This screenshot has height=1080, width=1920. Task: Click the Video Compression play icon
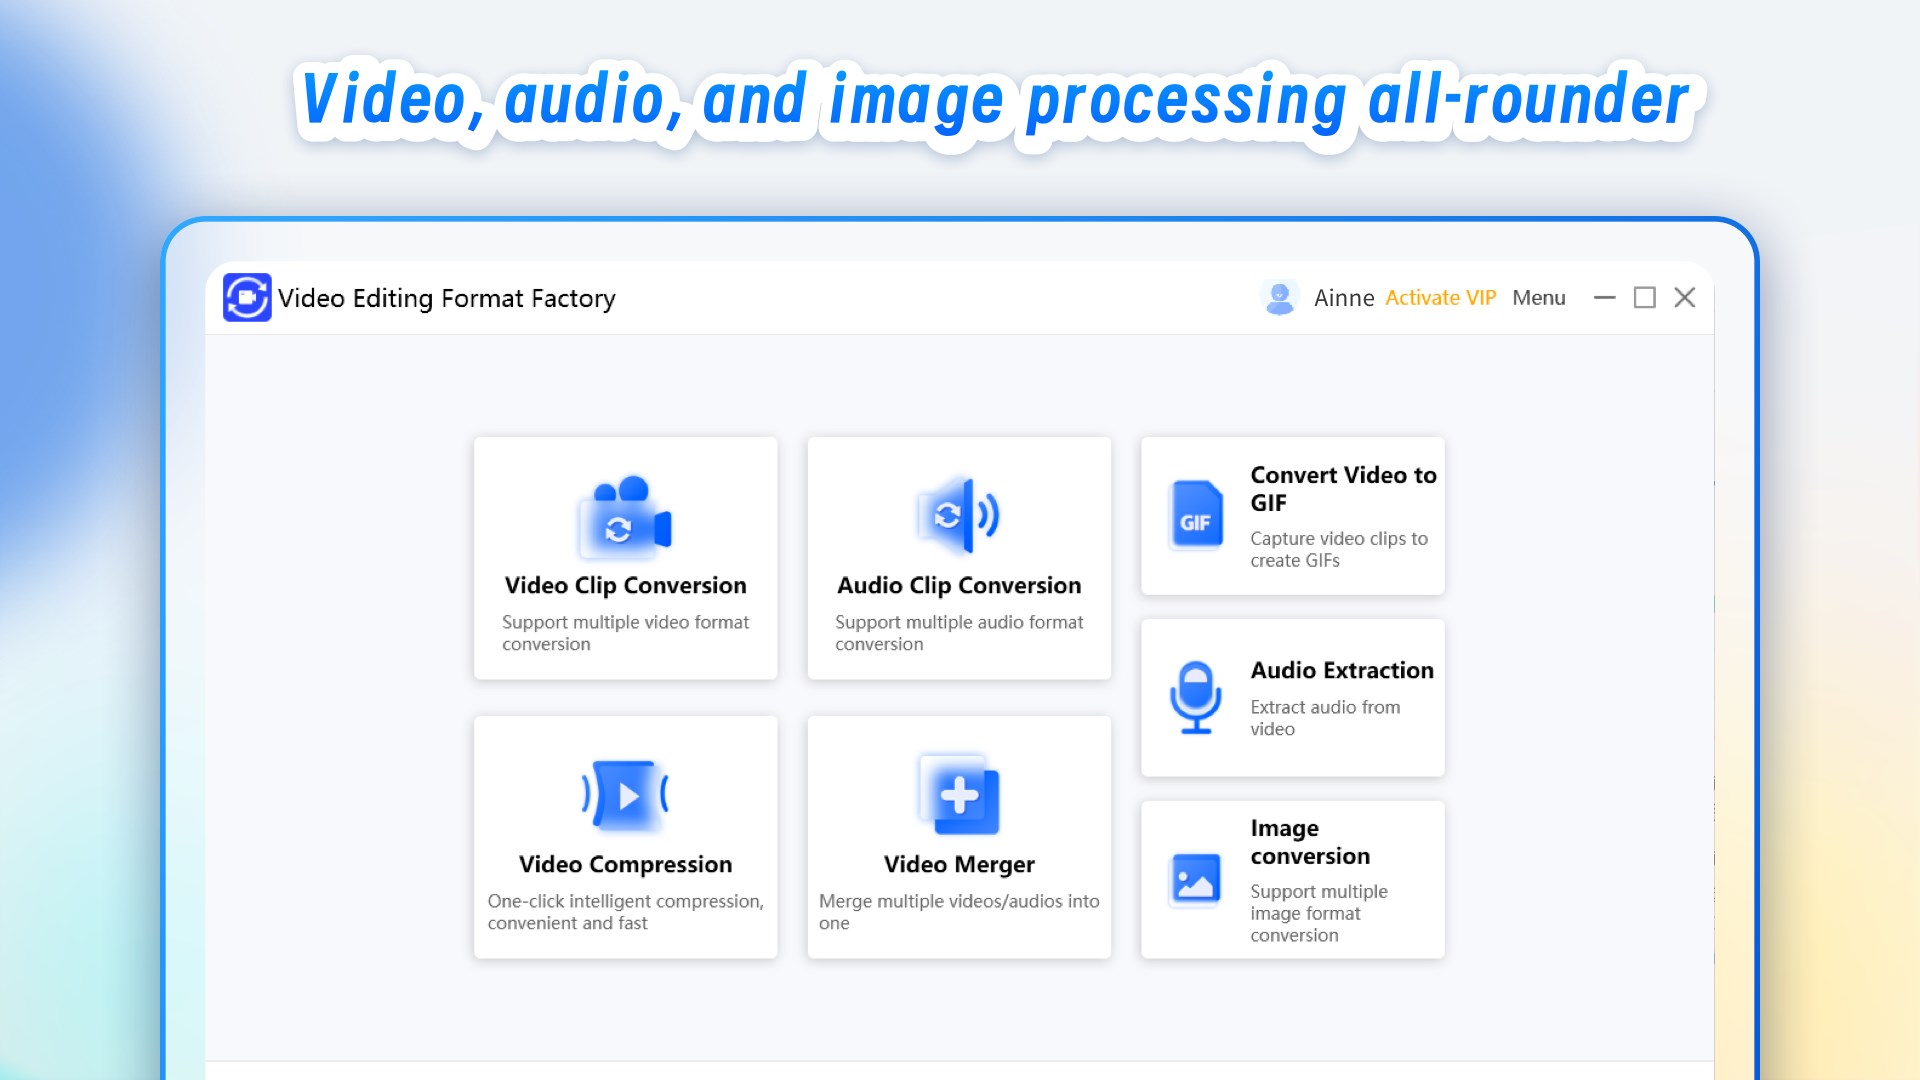(626, 796)
